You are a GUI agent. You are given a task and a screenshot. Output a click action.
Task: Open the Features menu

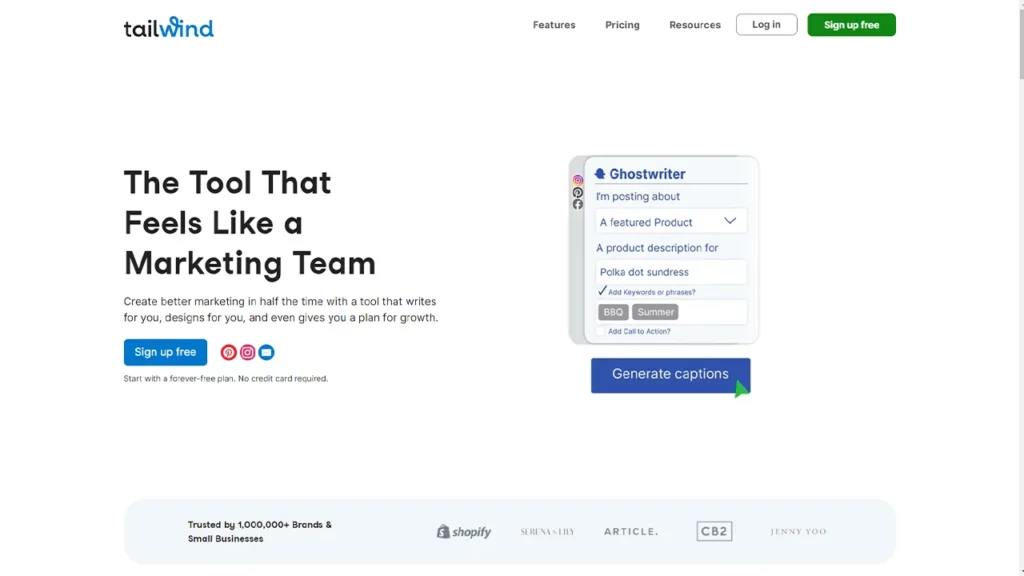pos(554,25)
